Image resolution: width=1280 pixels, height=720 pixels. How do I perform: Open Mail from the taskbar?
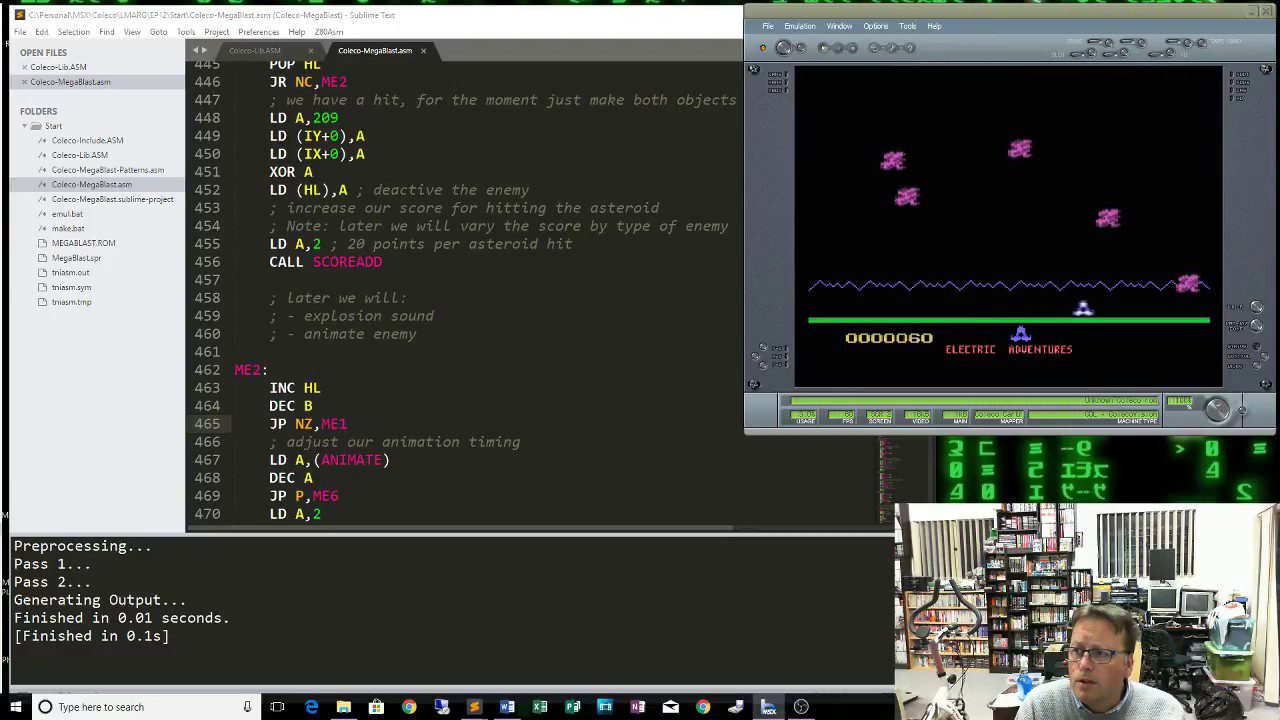pos(670,707)
